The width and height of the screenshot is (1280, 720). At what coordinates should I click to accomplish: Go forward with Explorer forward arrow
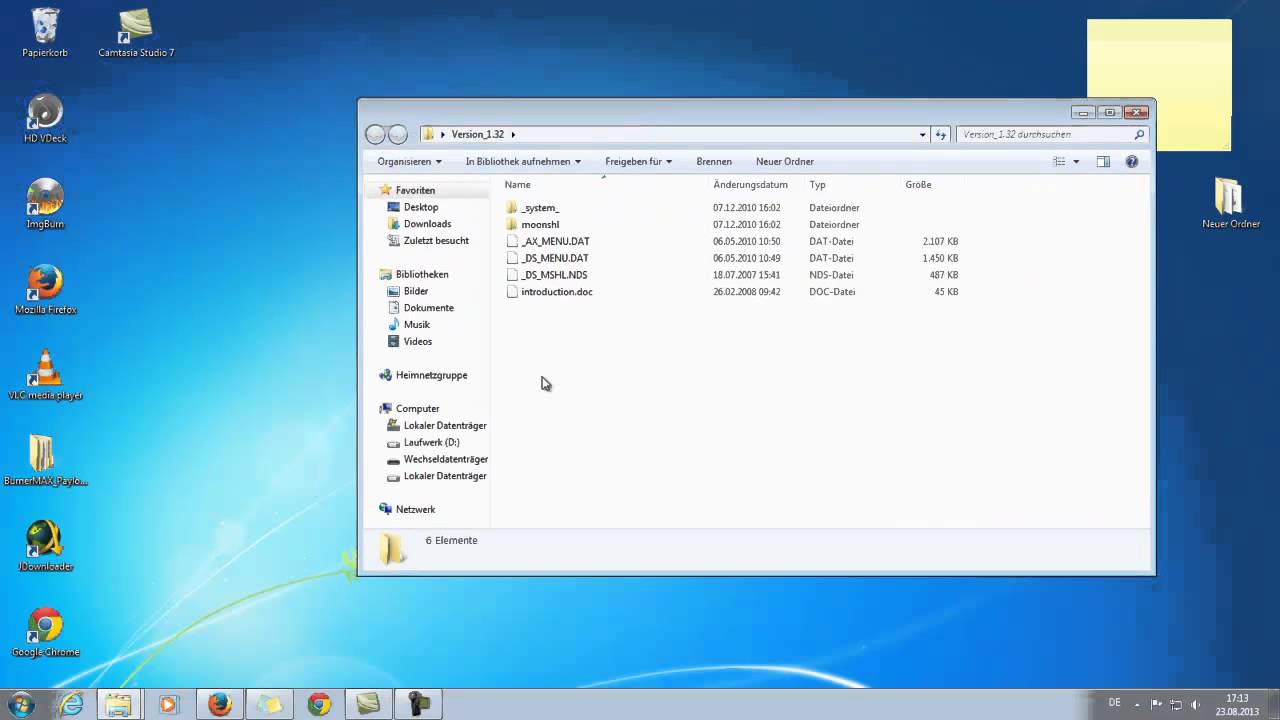397,134
